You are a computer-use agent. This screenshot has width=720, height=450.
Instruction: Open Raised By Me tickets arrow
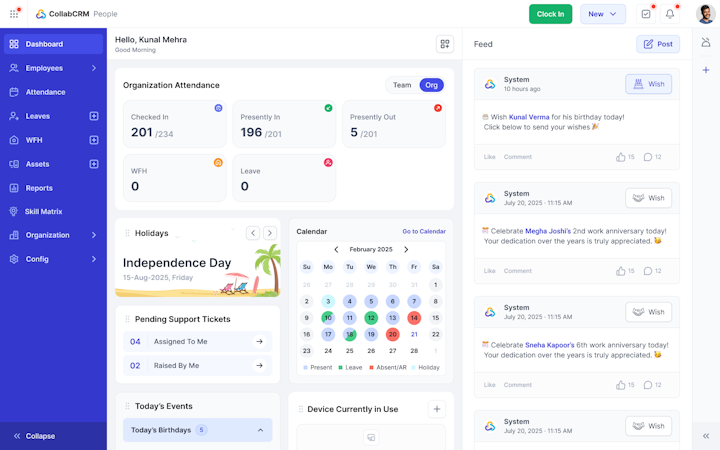[x=259, y=366]
